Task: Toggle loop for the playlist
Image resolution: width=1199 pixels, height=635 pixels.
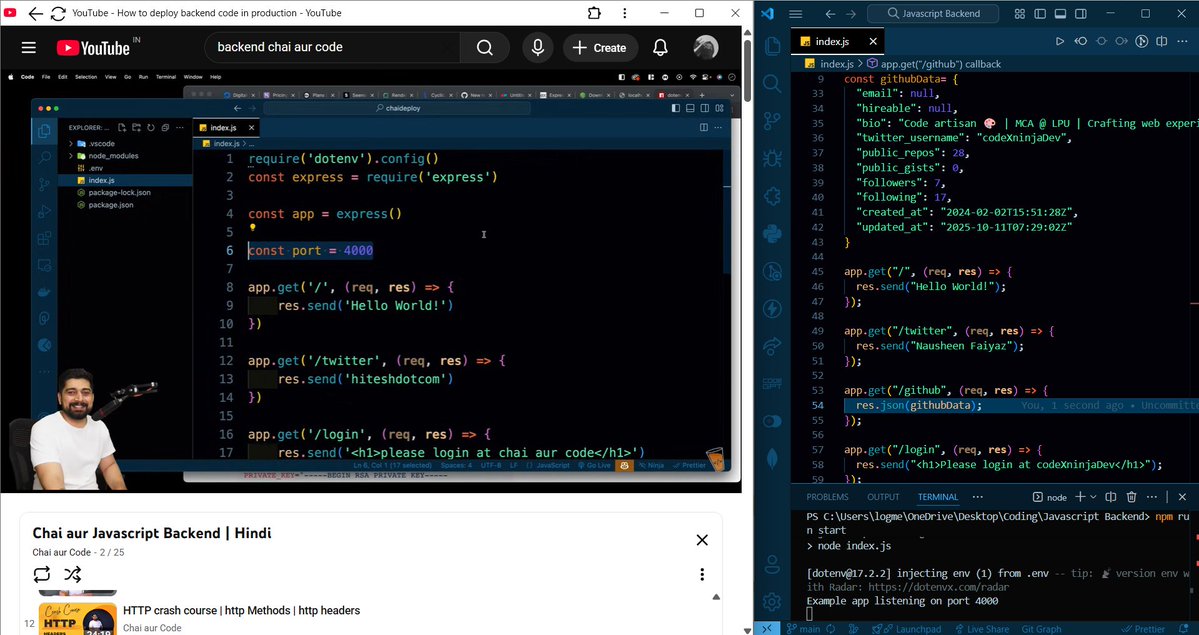Action: point(42,574)
